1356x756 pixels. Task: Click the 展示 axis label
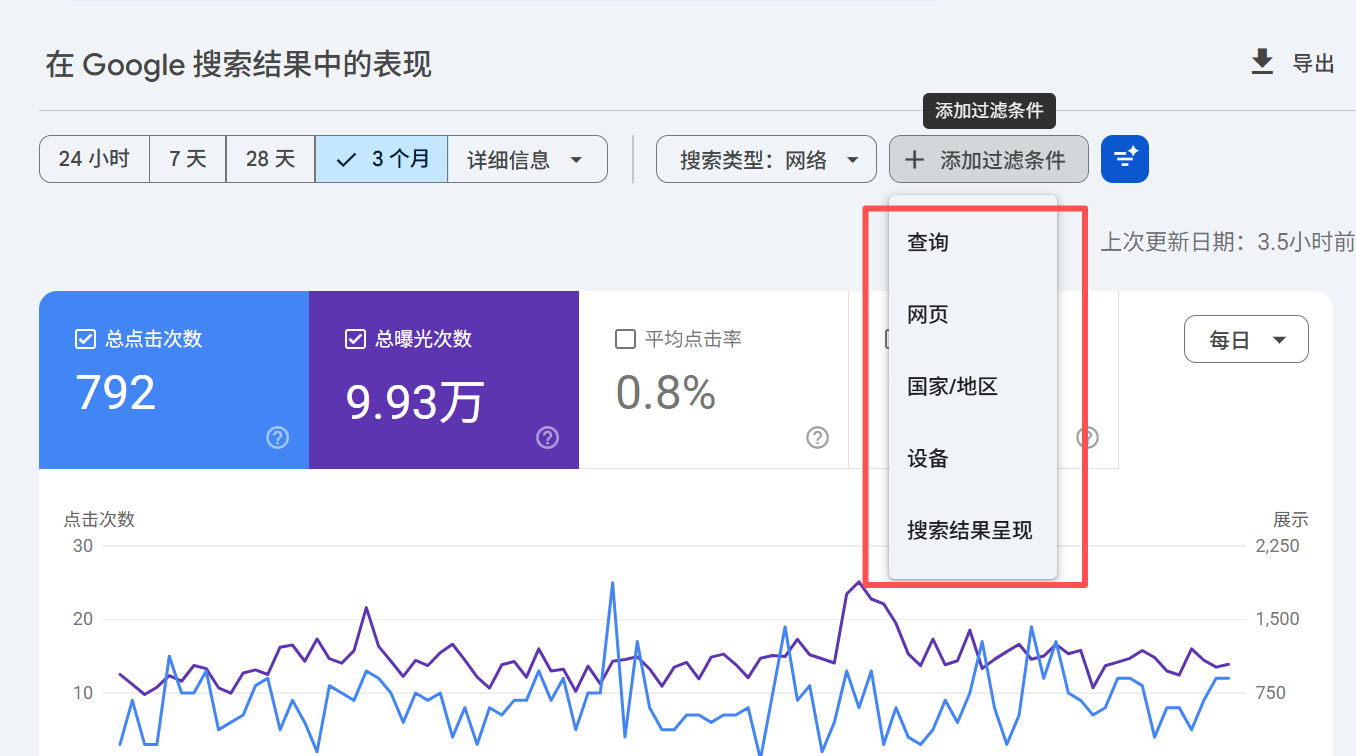click(x=1290, y=520)
